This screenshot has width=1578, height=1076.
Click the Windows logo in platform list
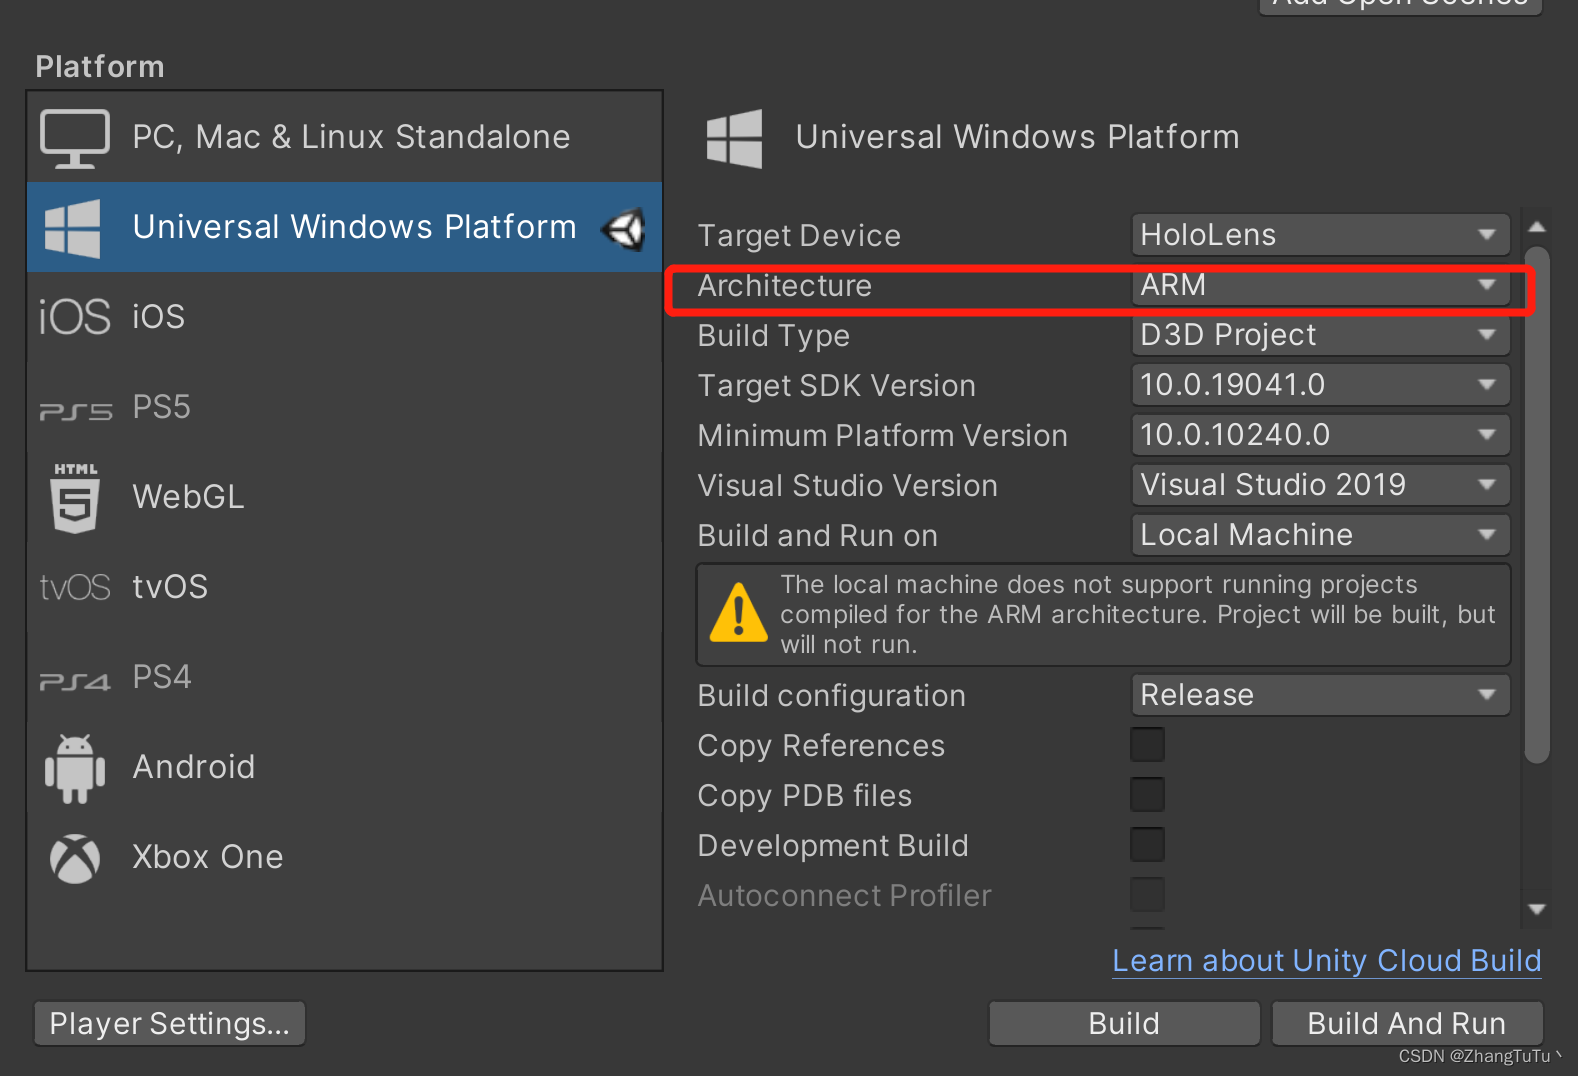pyautogui.click(x=73, y=228)
